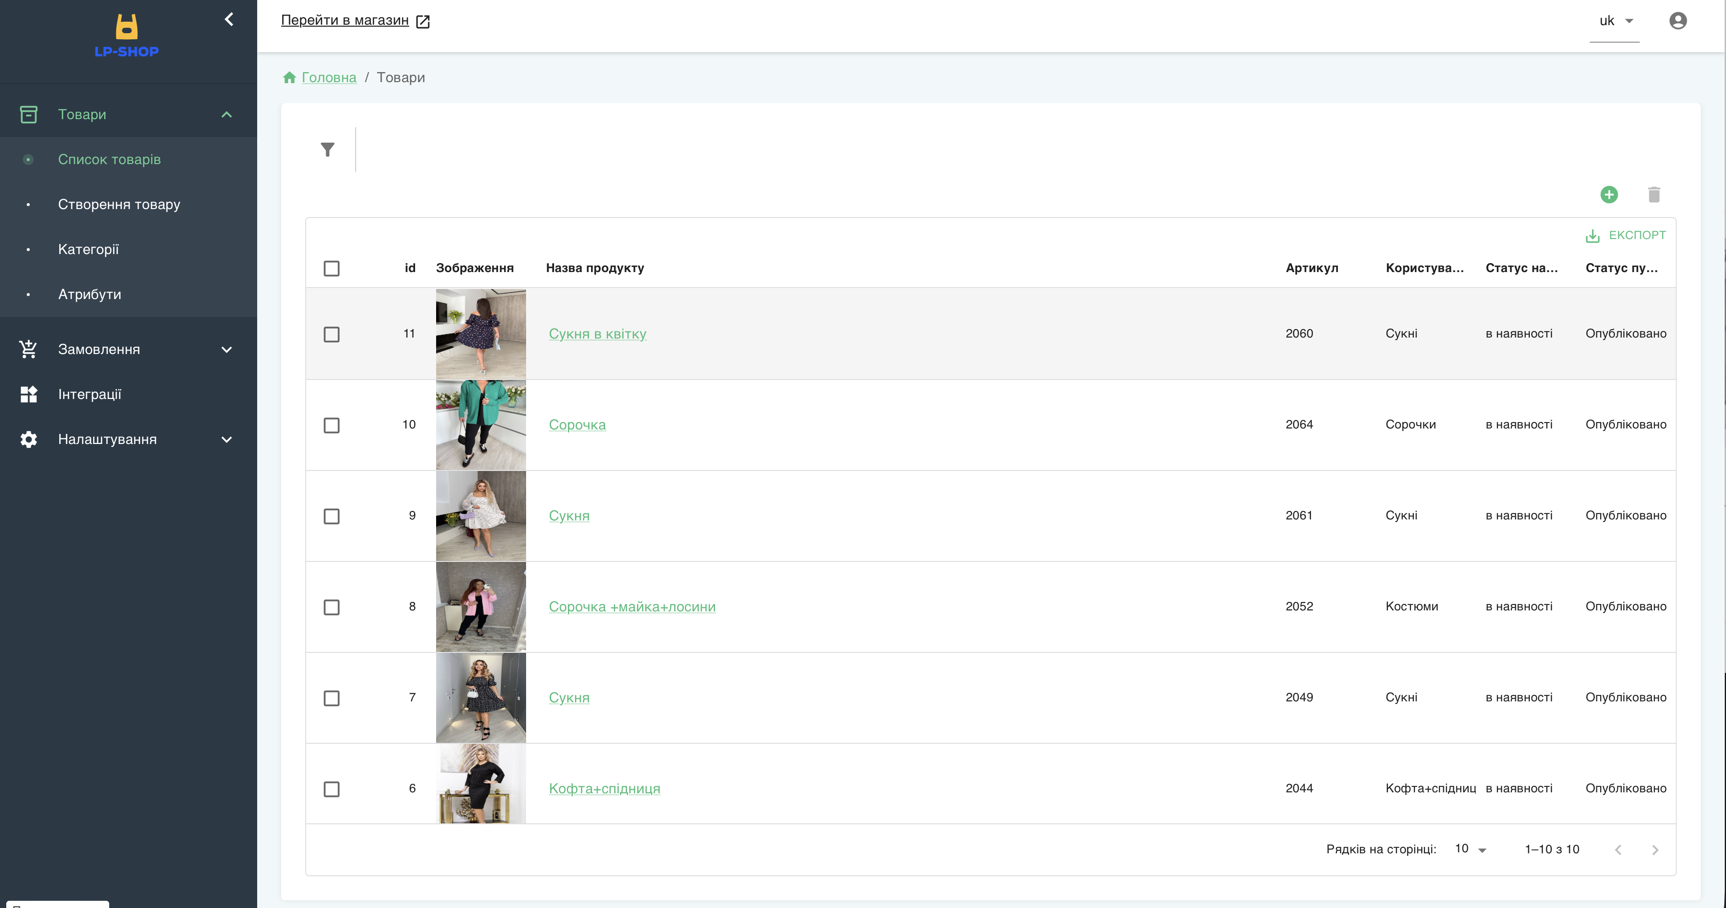Check the box for product id 11
The width and height of the screenshot is (1726, 908).
[x=332, y=334]
